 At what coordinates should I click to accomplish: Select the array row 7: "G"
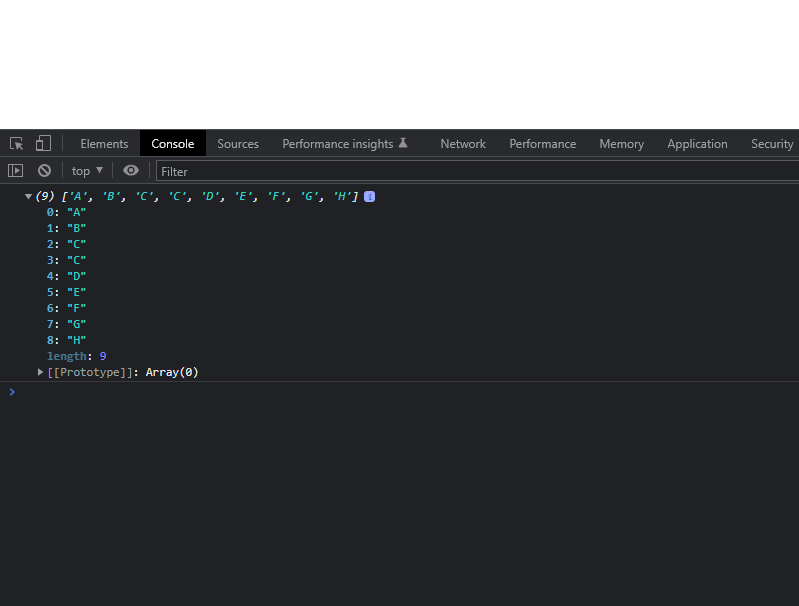pos(66,324)
